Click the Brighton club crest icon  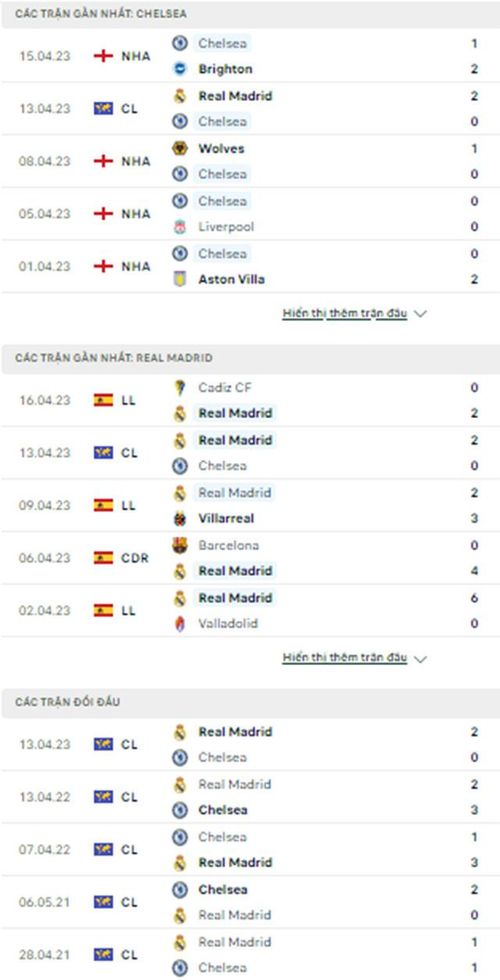[x=180, y=69]
